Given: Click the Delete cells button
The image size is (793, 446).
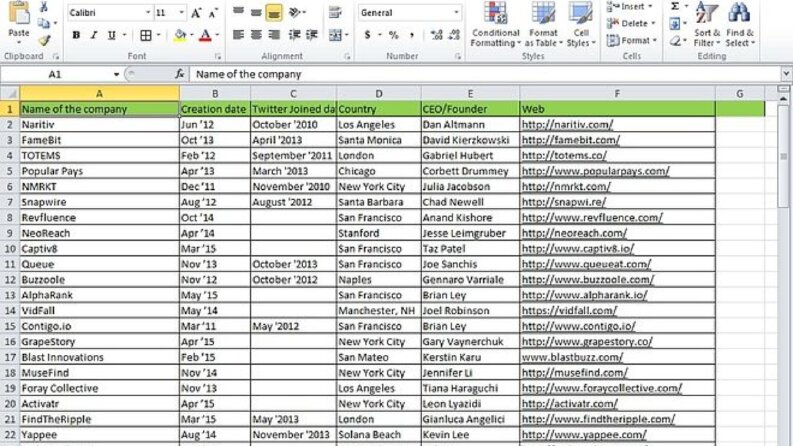Looking at the screenshot, I should [630, 23].
